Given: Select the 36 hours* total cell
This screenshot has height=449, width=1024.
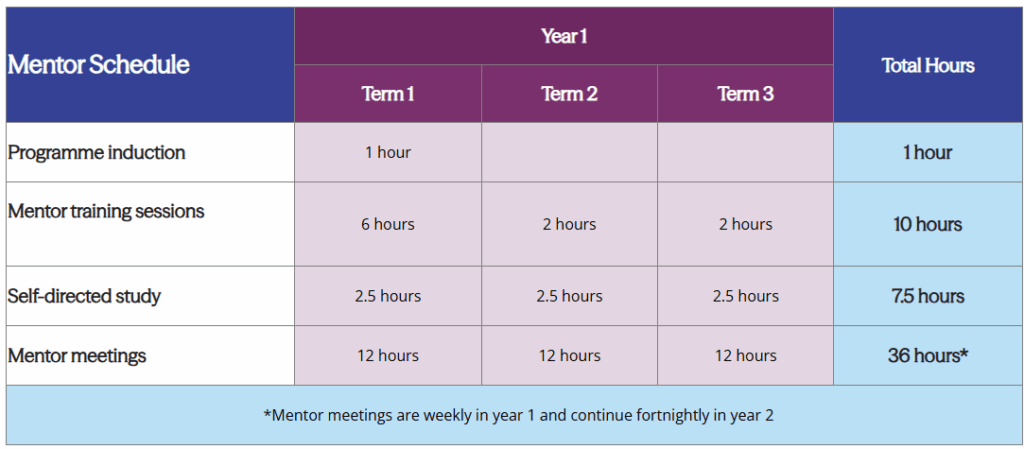Looking at the screenshot, I should 928,355.
